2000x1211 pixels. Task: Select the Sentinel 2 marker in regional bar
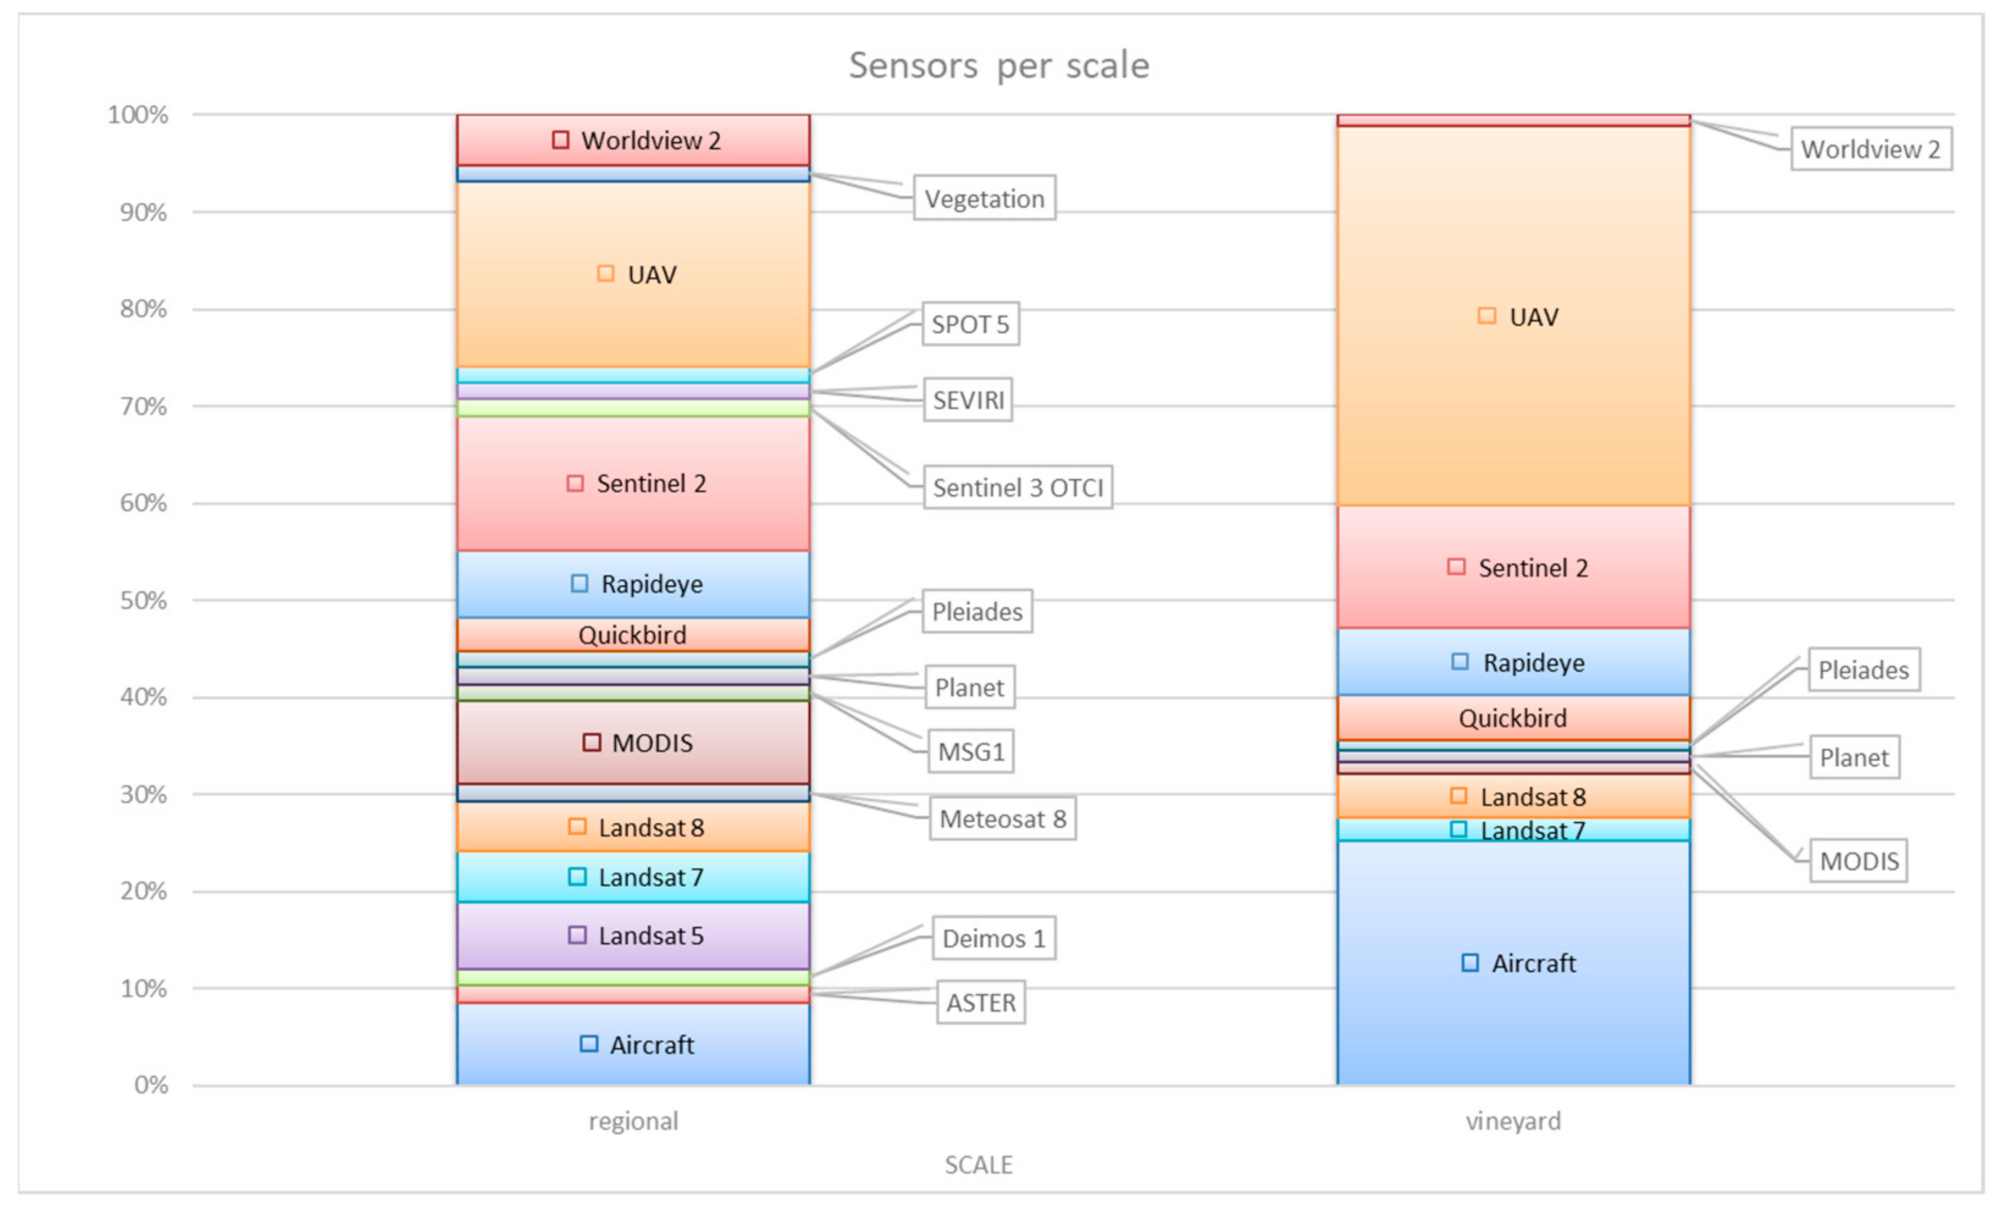click(x=575, y=483)
